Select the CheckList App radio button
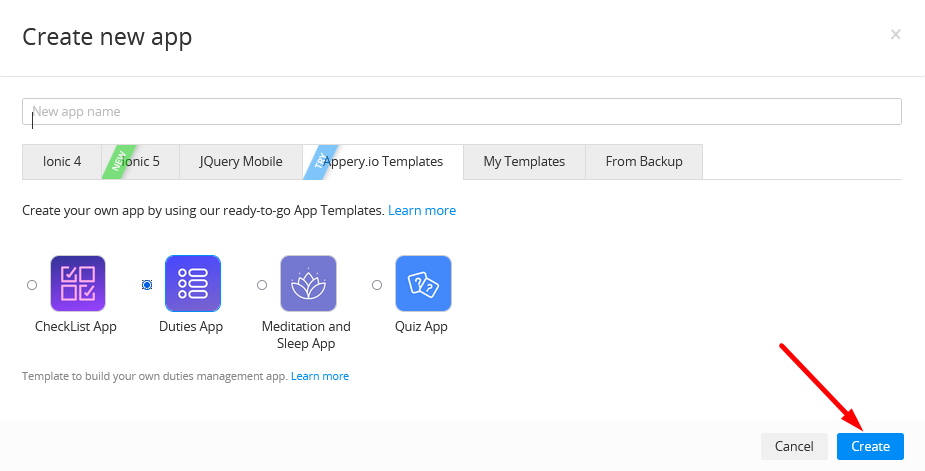This screenshot has width=925, height=471. pos(32,285)
